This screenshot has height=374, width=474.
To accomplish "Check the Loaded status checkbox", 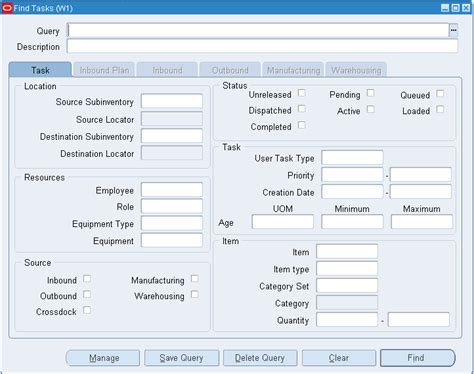I will click(440, 109).
